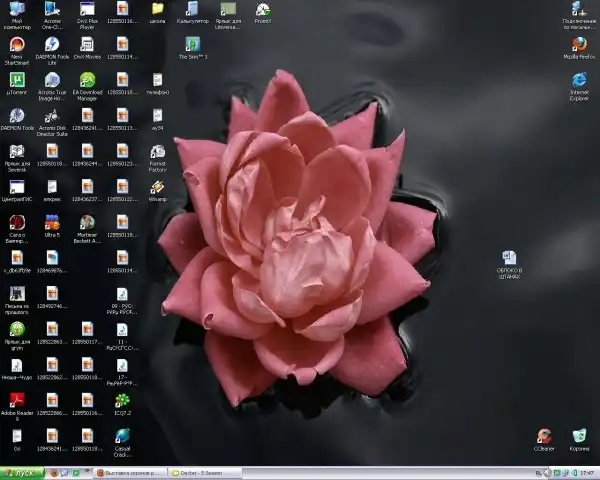The width and height of the screenshot is (600, 480).
Task: Select the Format Factory icon
Action: [x=157, y=152]
